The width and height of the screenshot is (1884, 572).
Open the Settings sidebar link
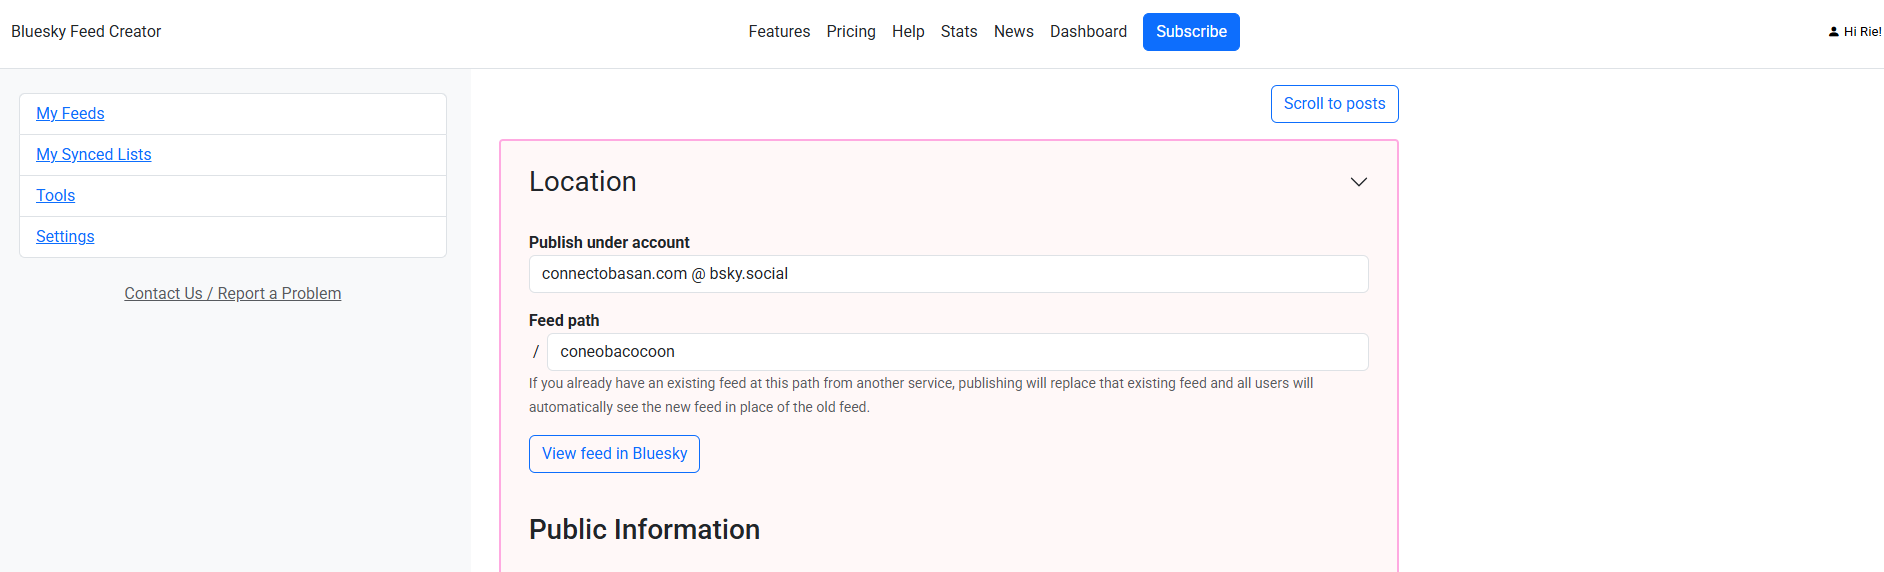pos(65,237)
